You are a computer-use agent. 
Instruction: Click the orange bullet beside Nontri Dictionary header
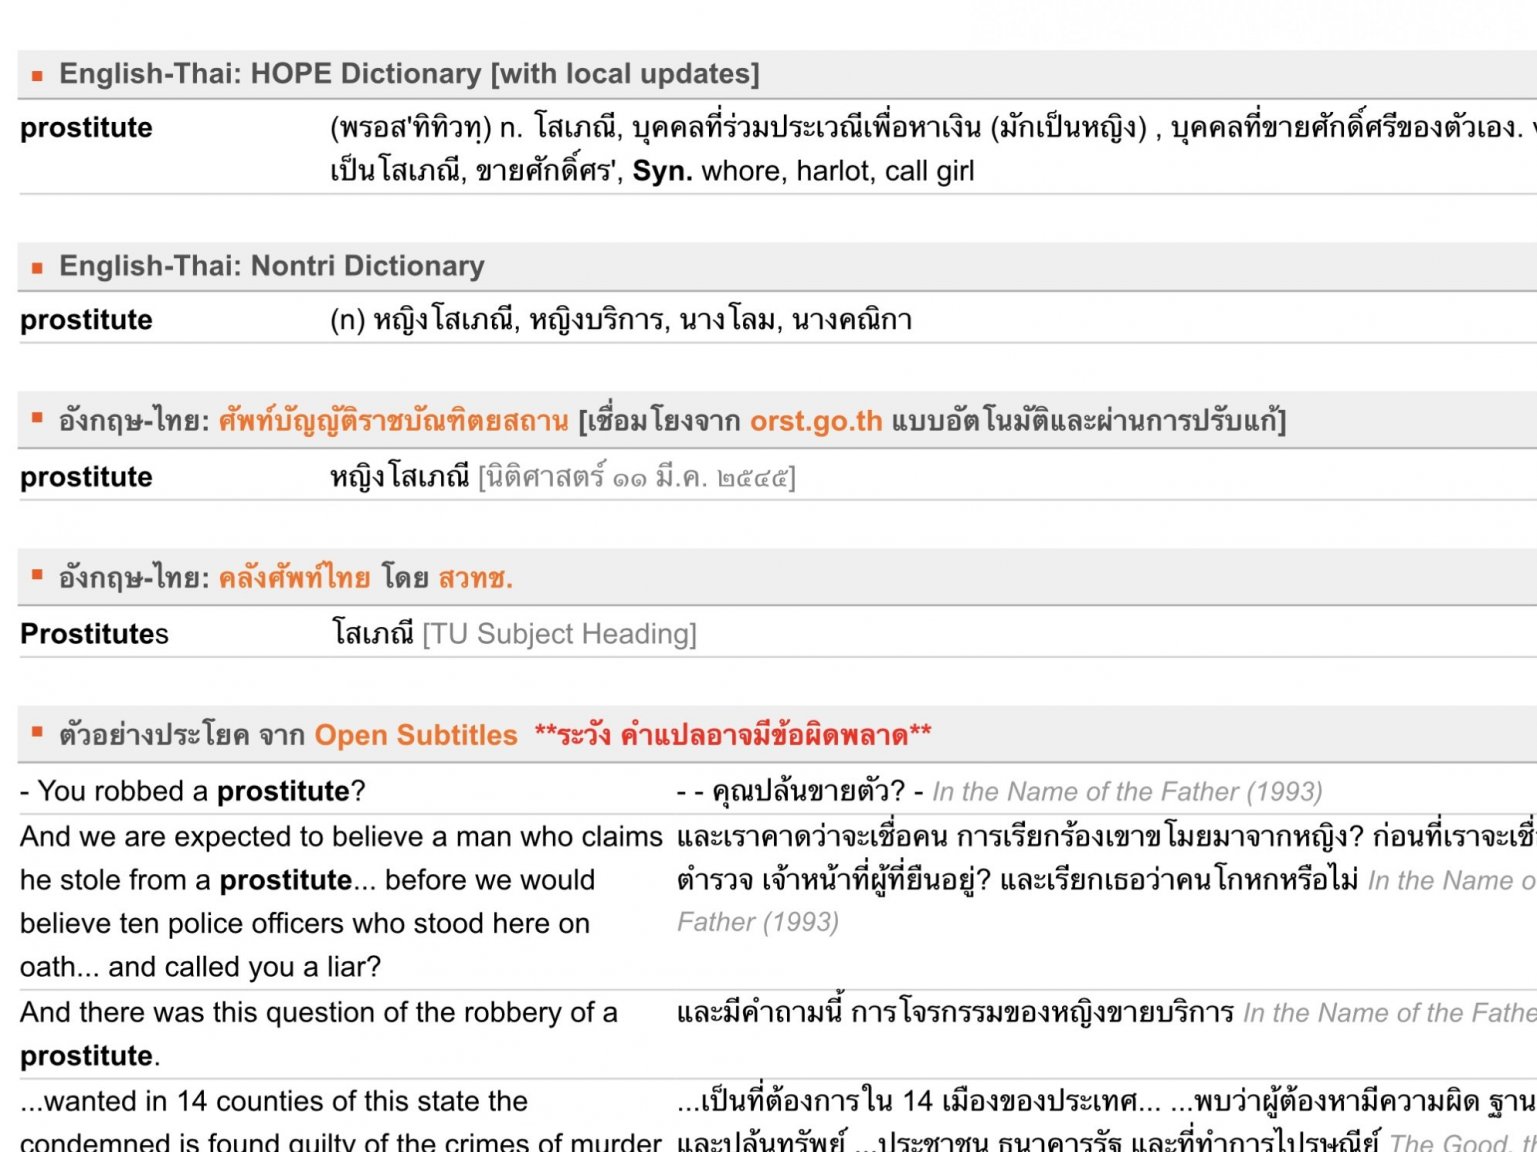coord(37,268)
